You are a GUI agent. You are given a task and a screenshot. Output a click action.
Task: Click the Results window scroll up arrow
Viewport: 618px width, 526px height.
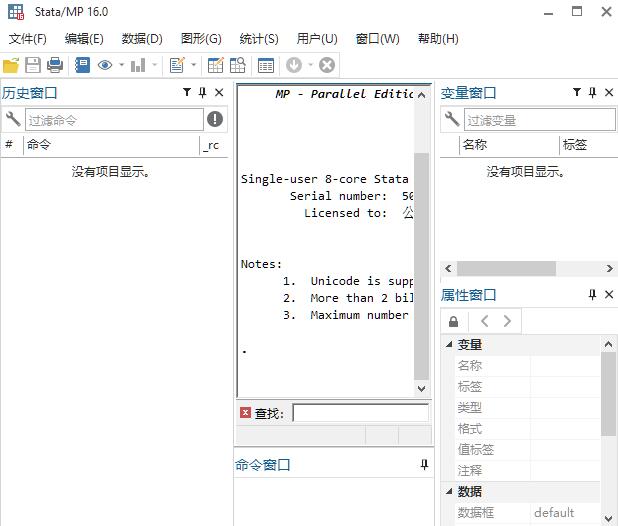click(x=421, y=95)
